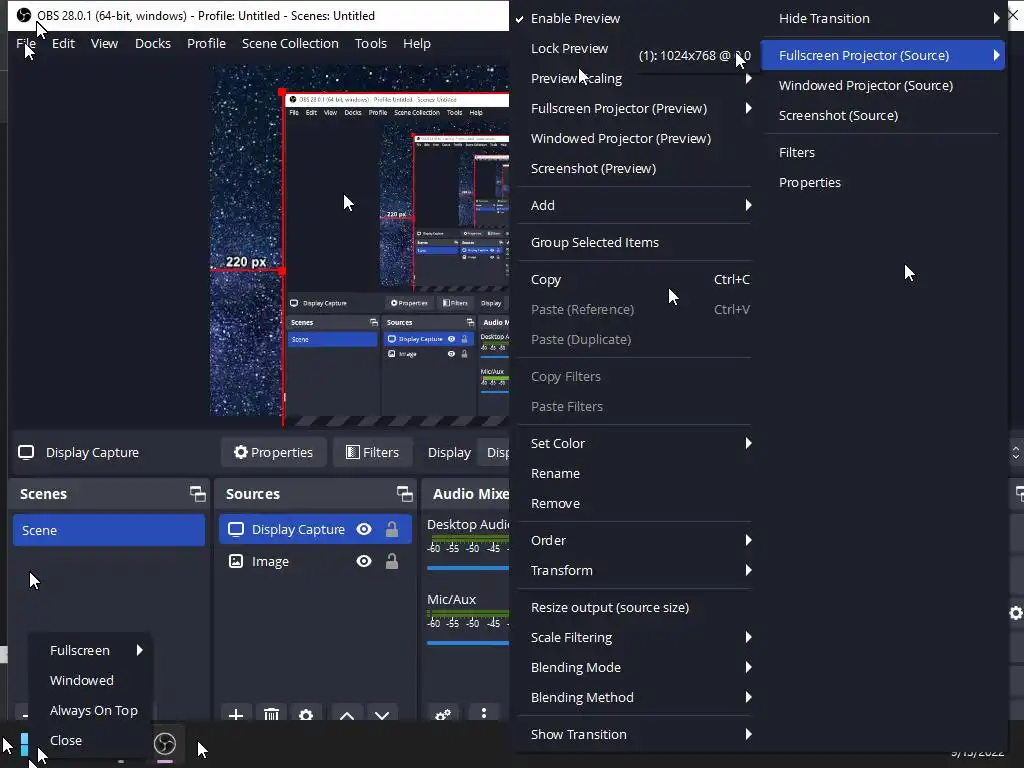This screenshot has height=768, width=1024.
Task: Undock the Sources panel using its float icon
Action: pyautogui.click(x=404, y=494)
